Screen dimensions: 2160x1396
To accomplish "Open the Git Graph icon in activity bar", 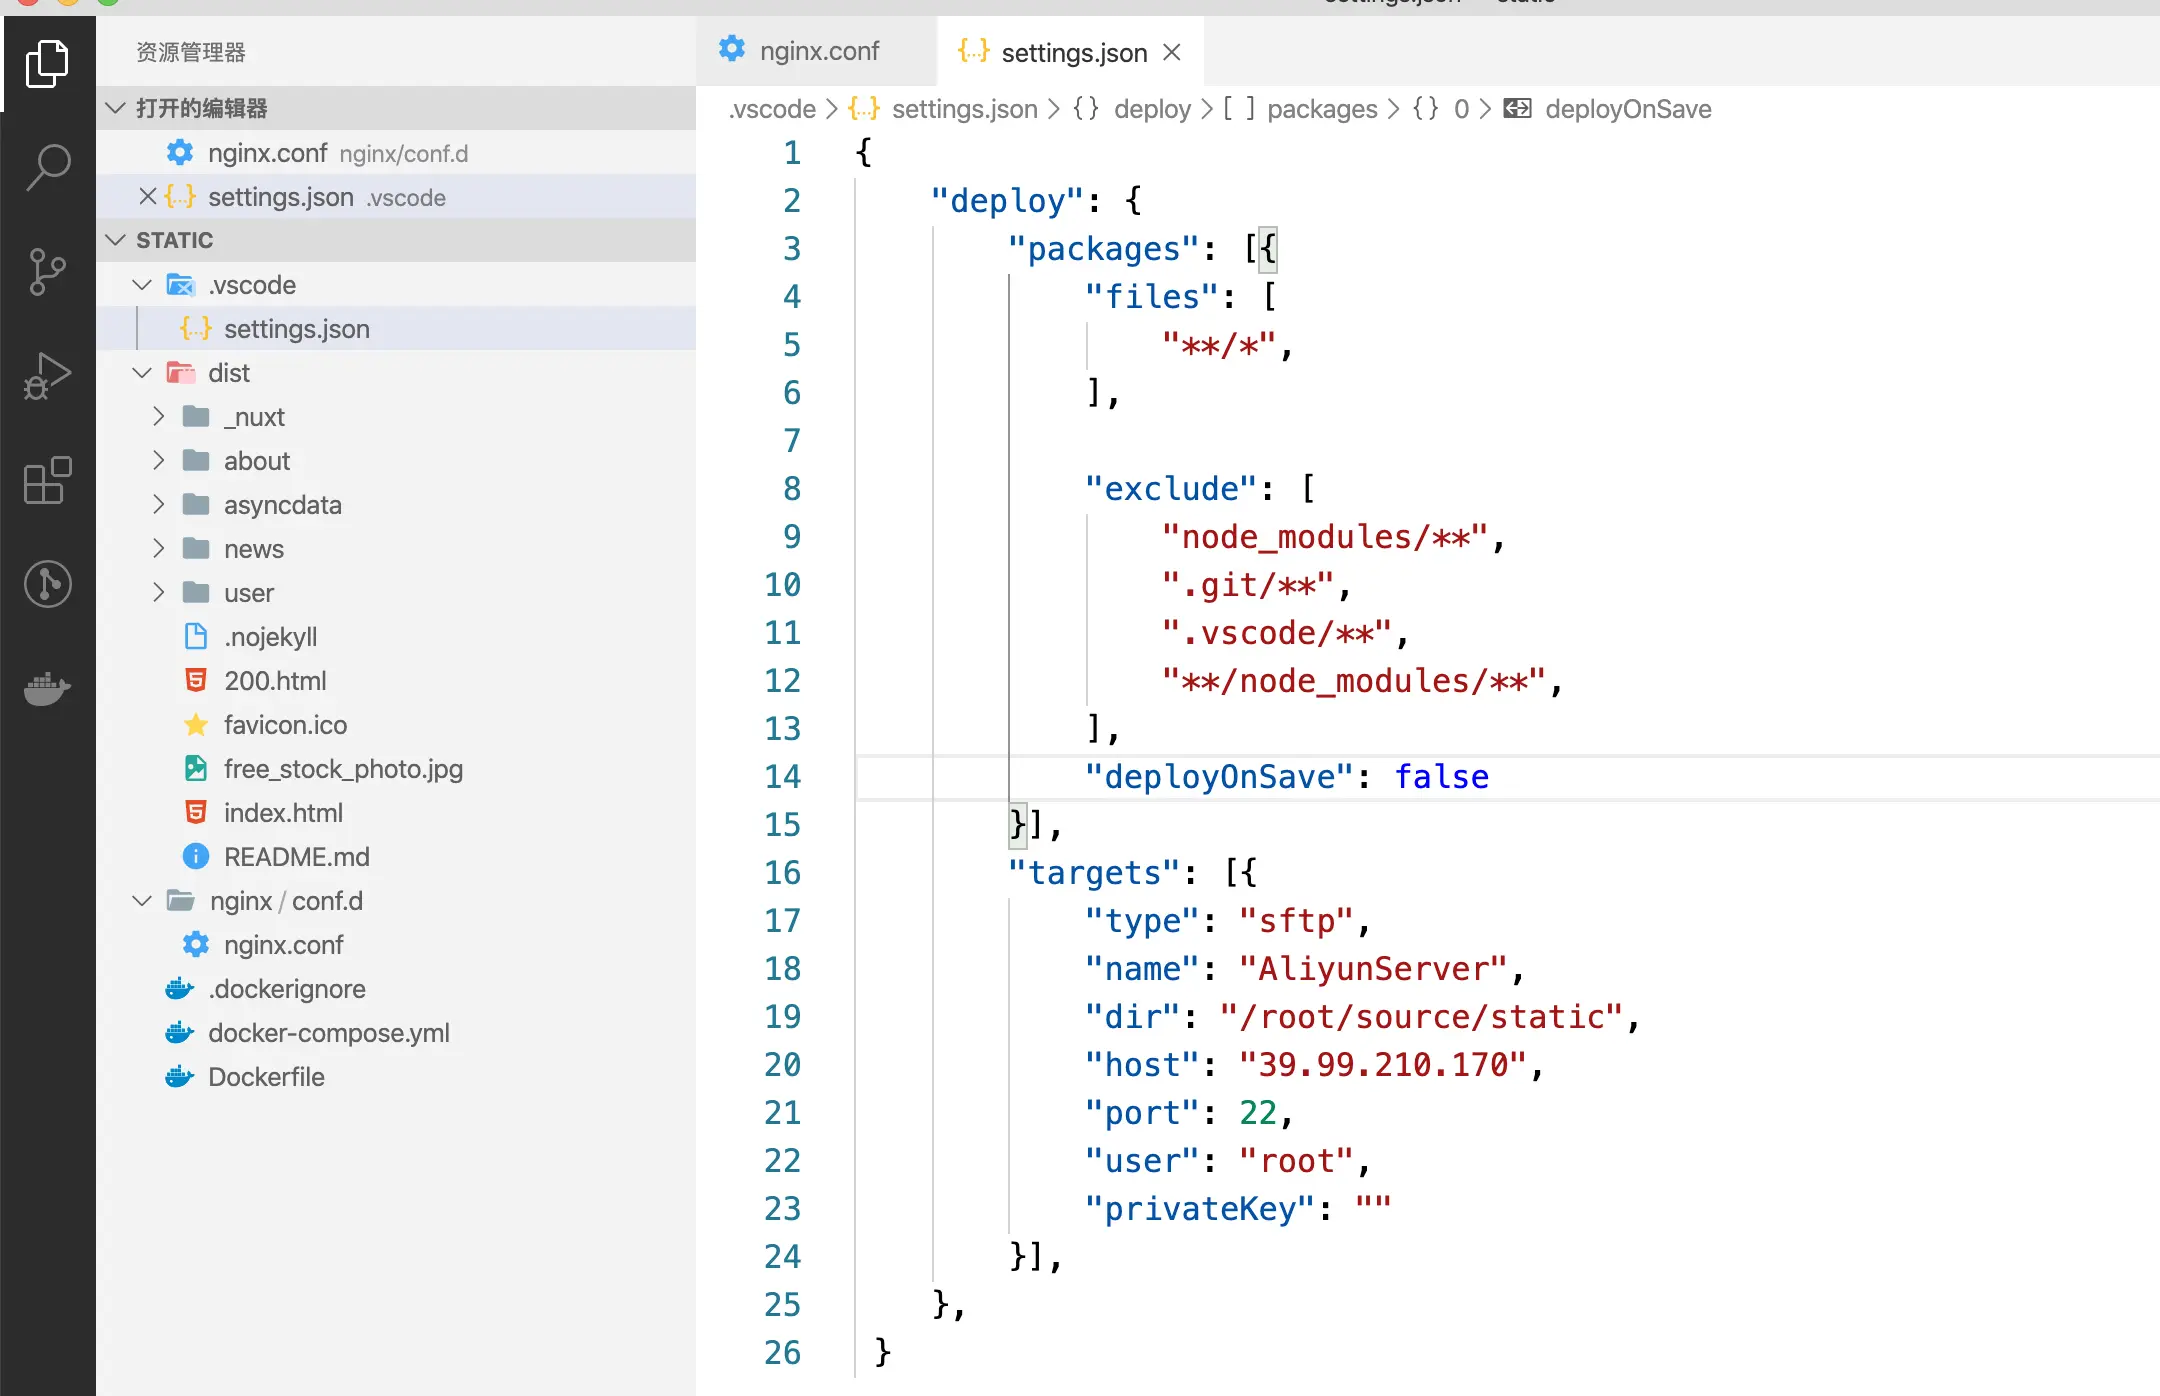I will 47,584.
